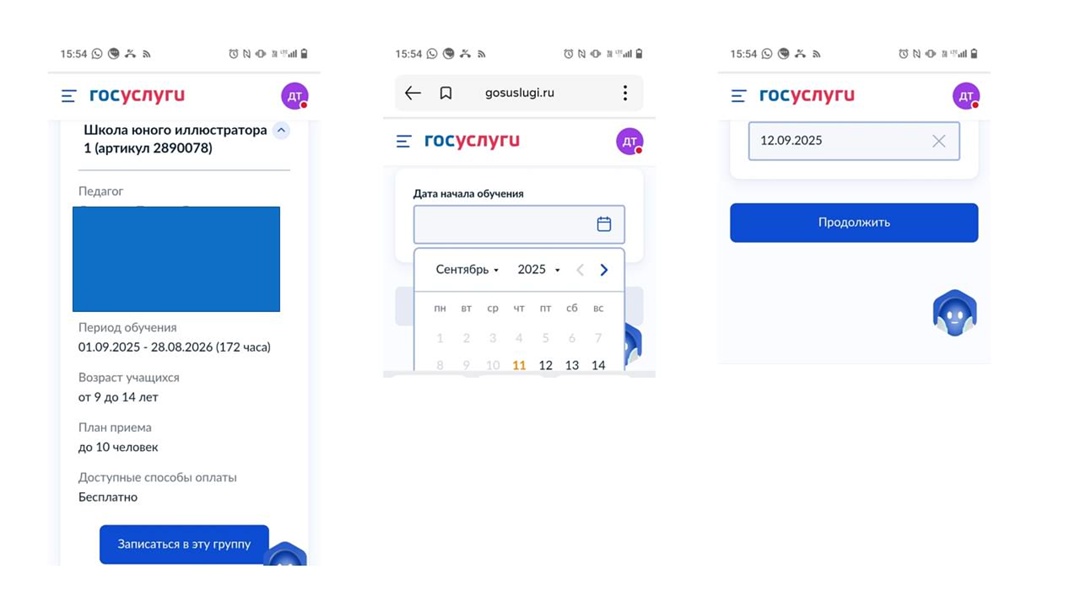Focus the Дата начала обучения field
The height and width of the screenshot is (607, 1080).
(x=519, y=224)
